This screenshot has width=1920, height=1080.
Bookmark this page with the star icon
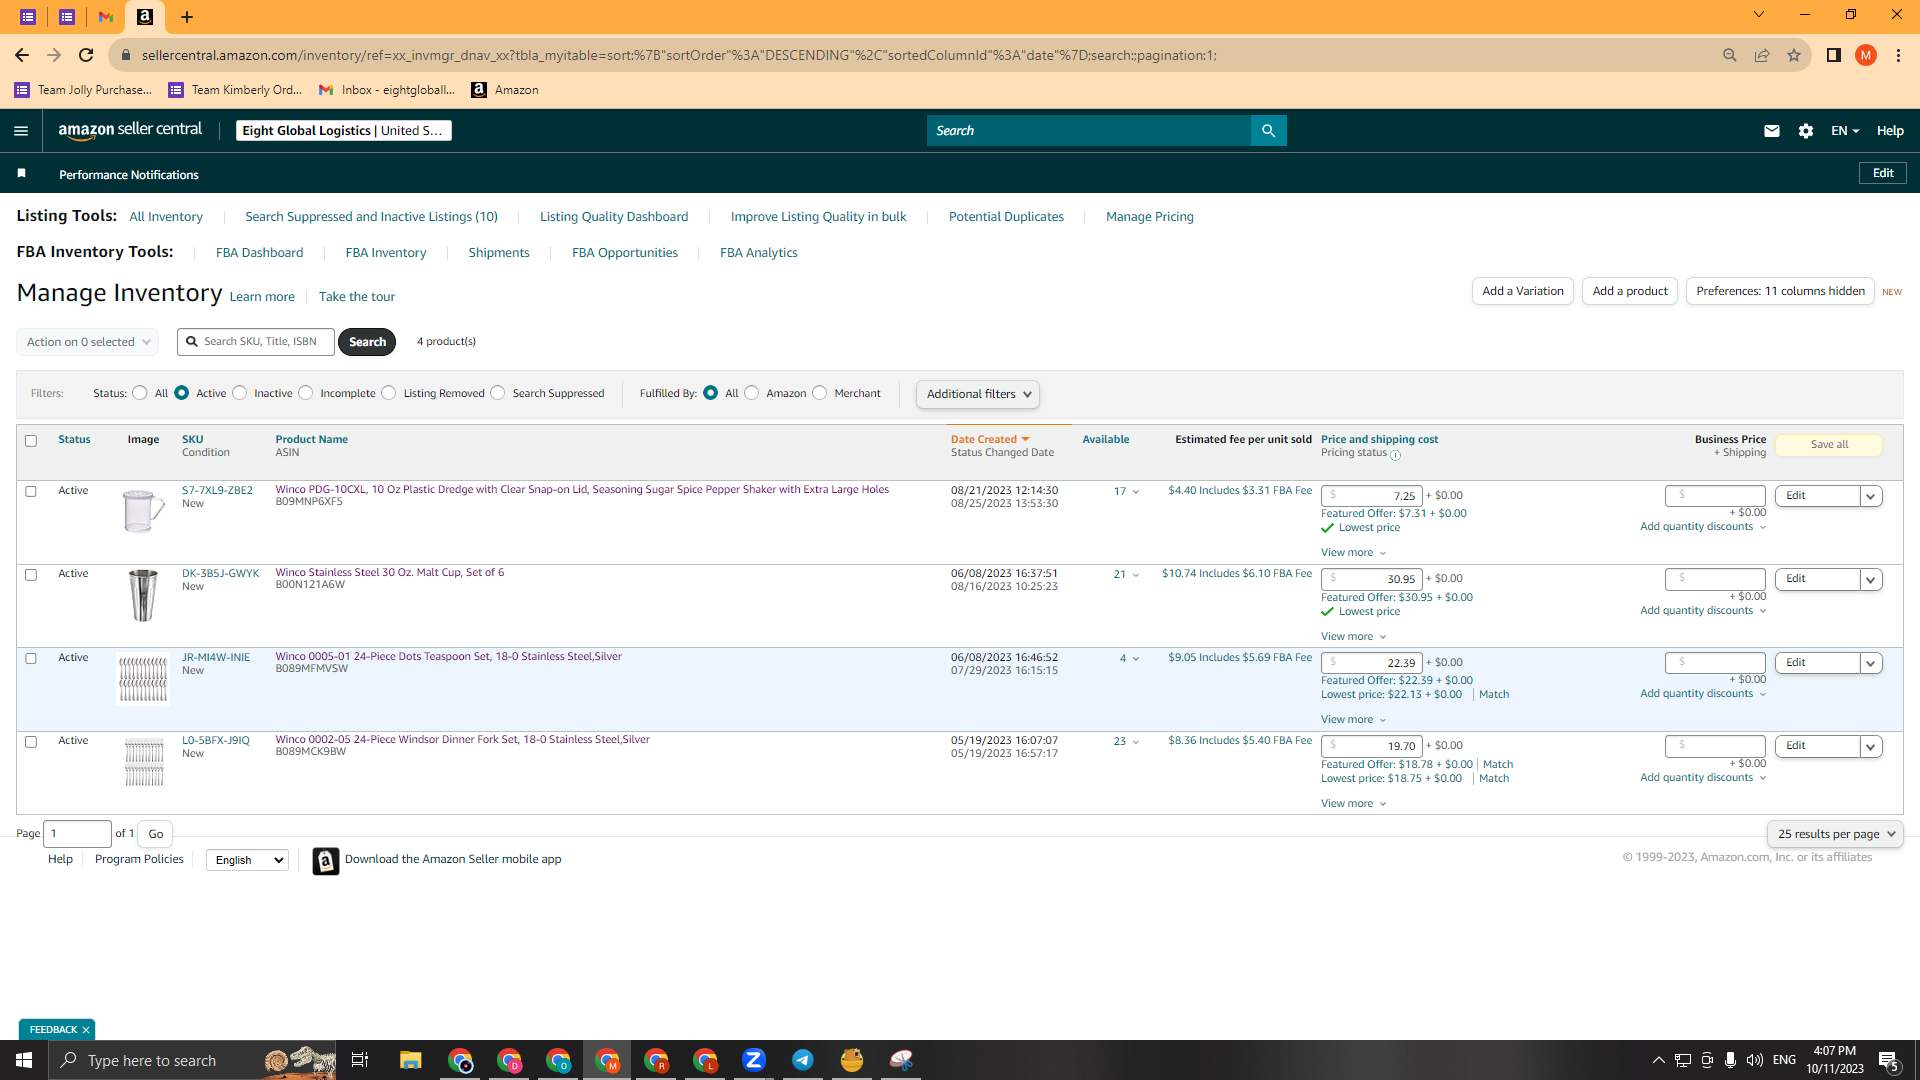(x=1794, y=55)
